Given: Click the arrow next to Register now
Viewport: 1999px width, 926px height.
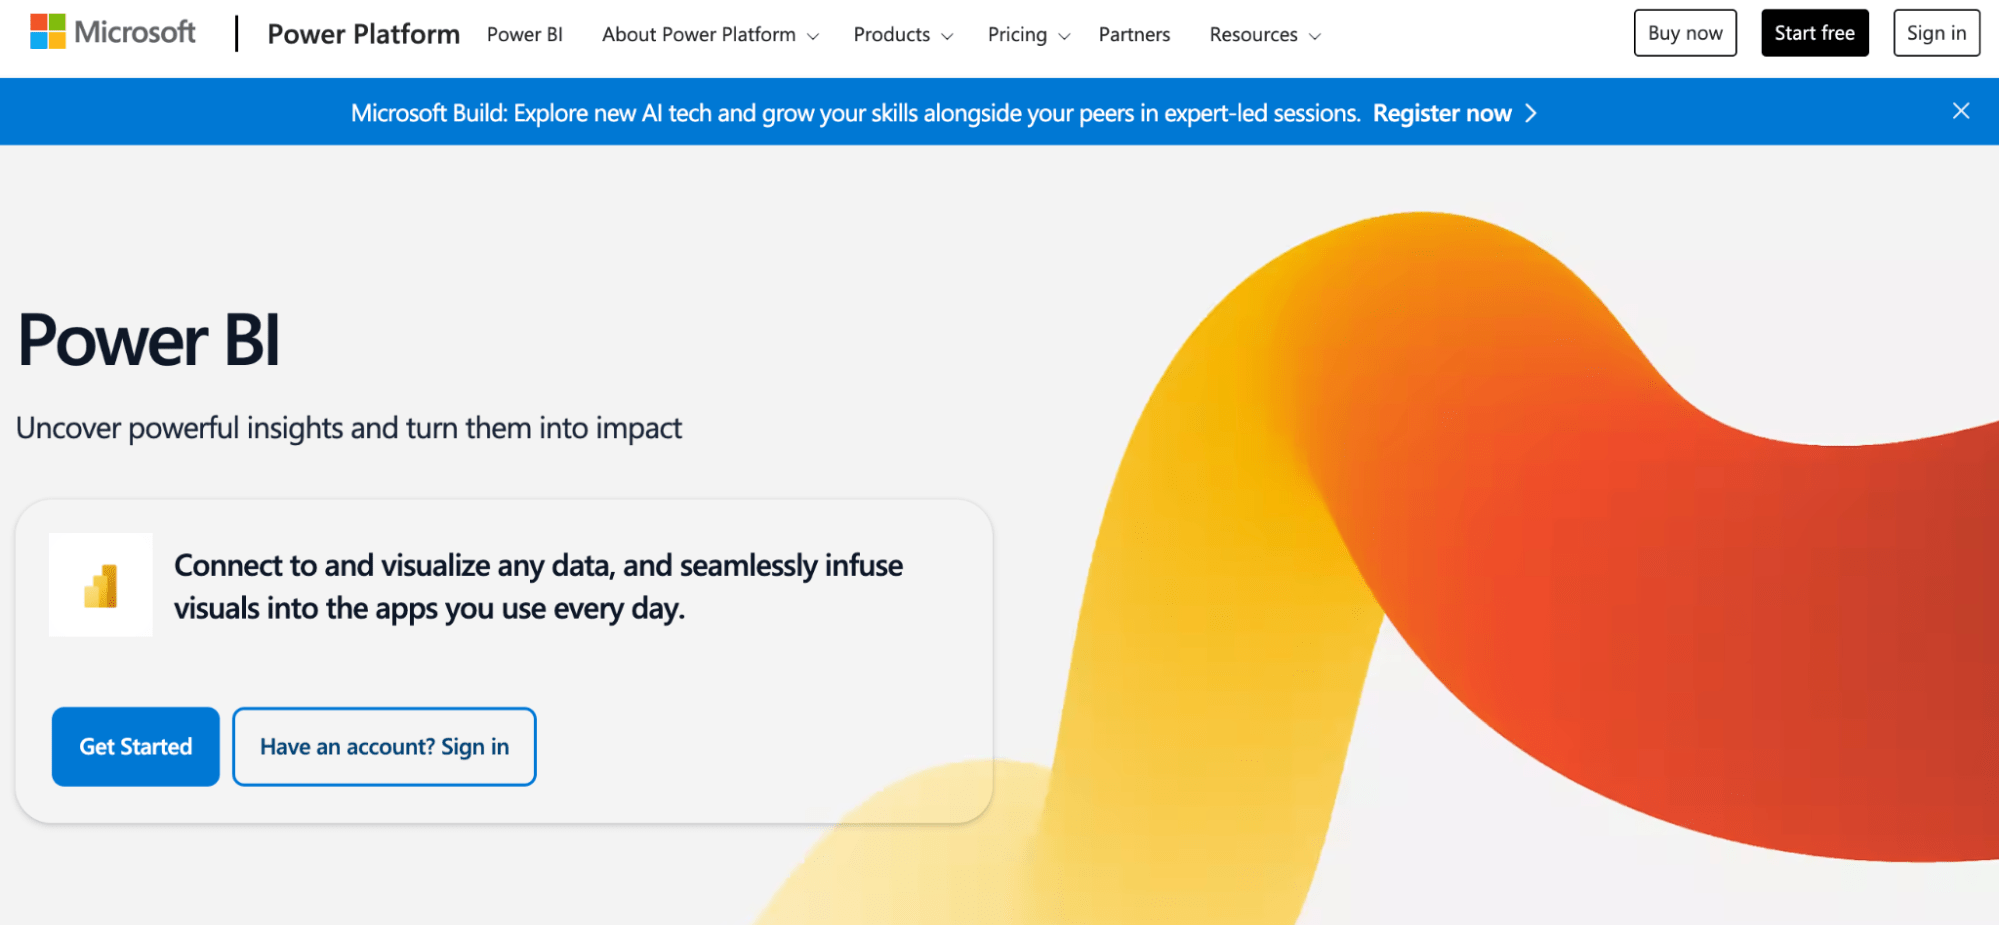Looking at the screenshot, I should (x=1530, y=113).
